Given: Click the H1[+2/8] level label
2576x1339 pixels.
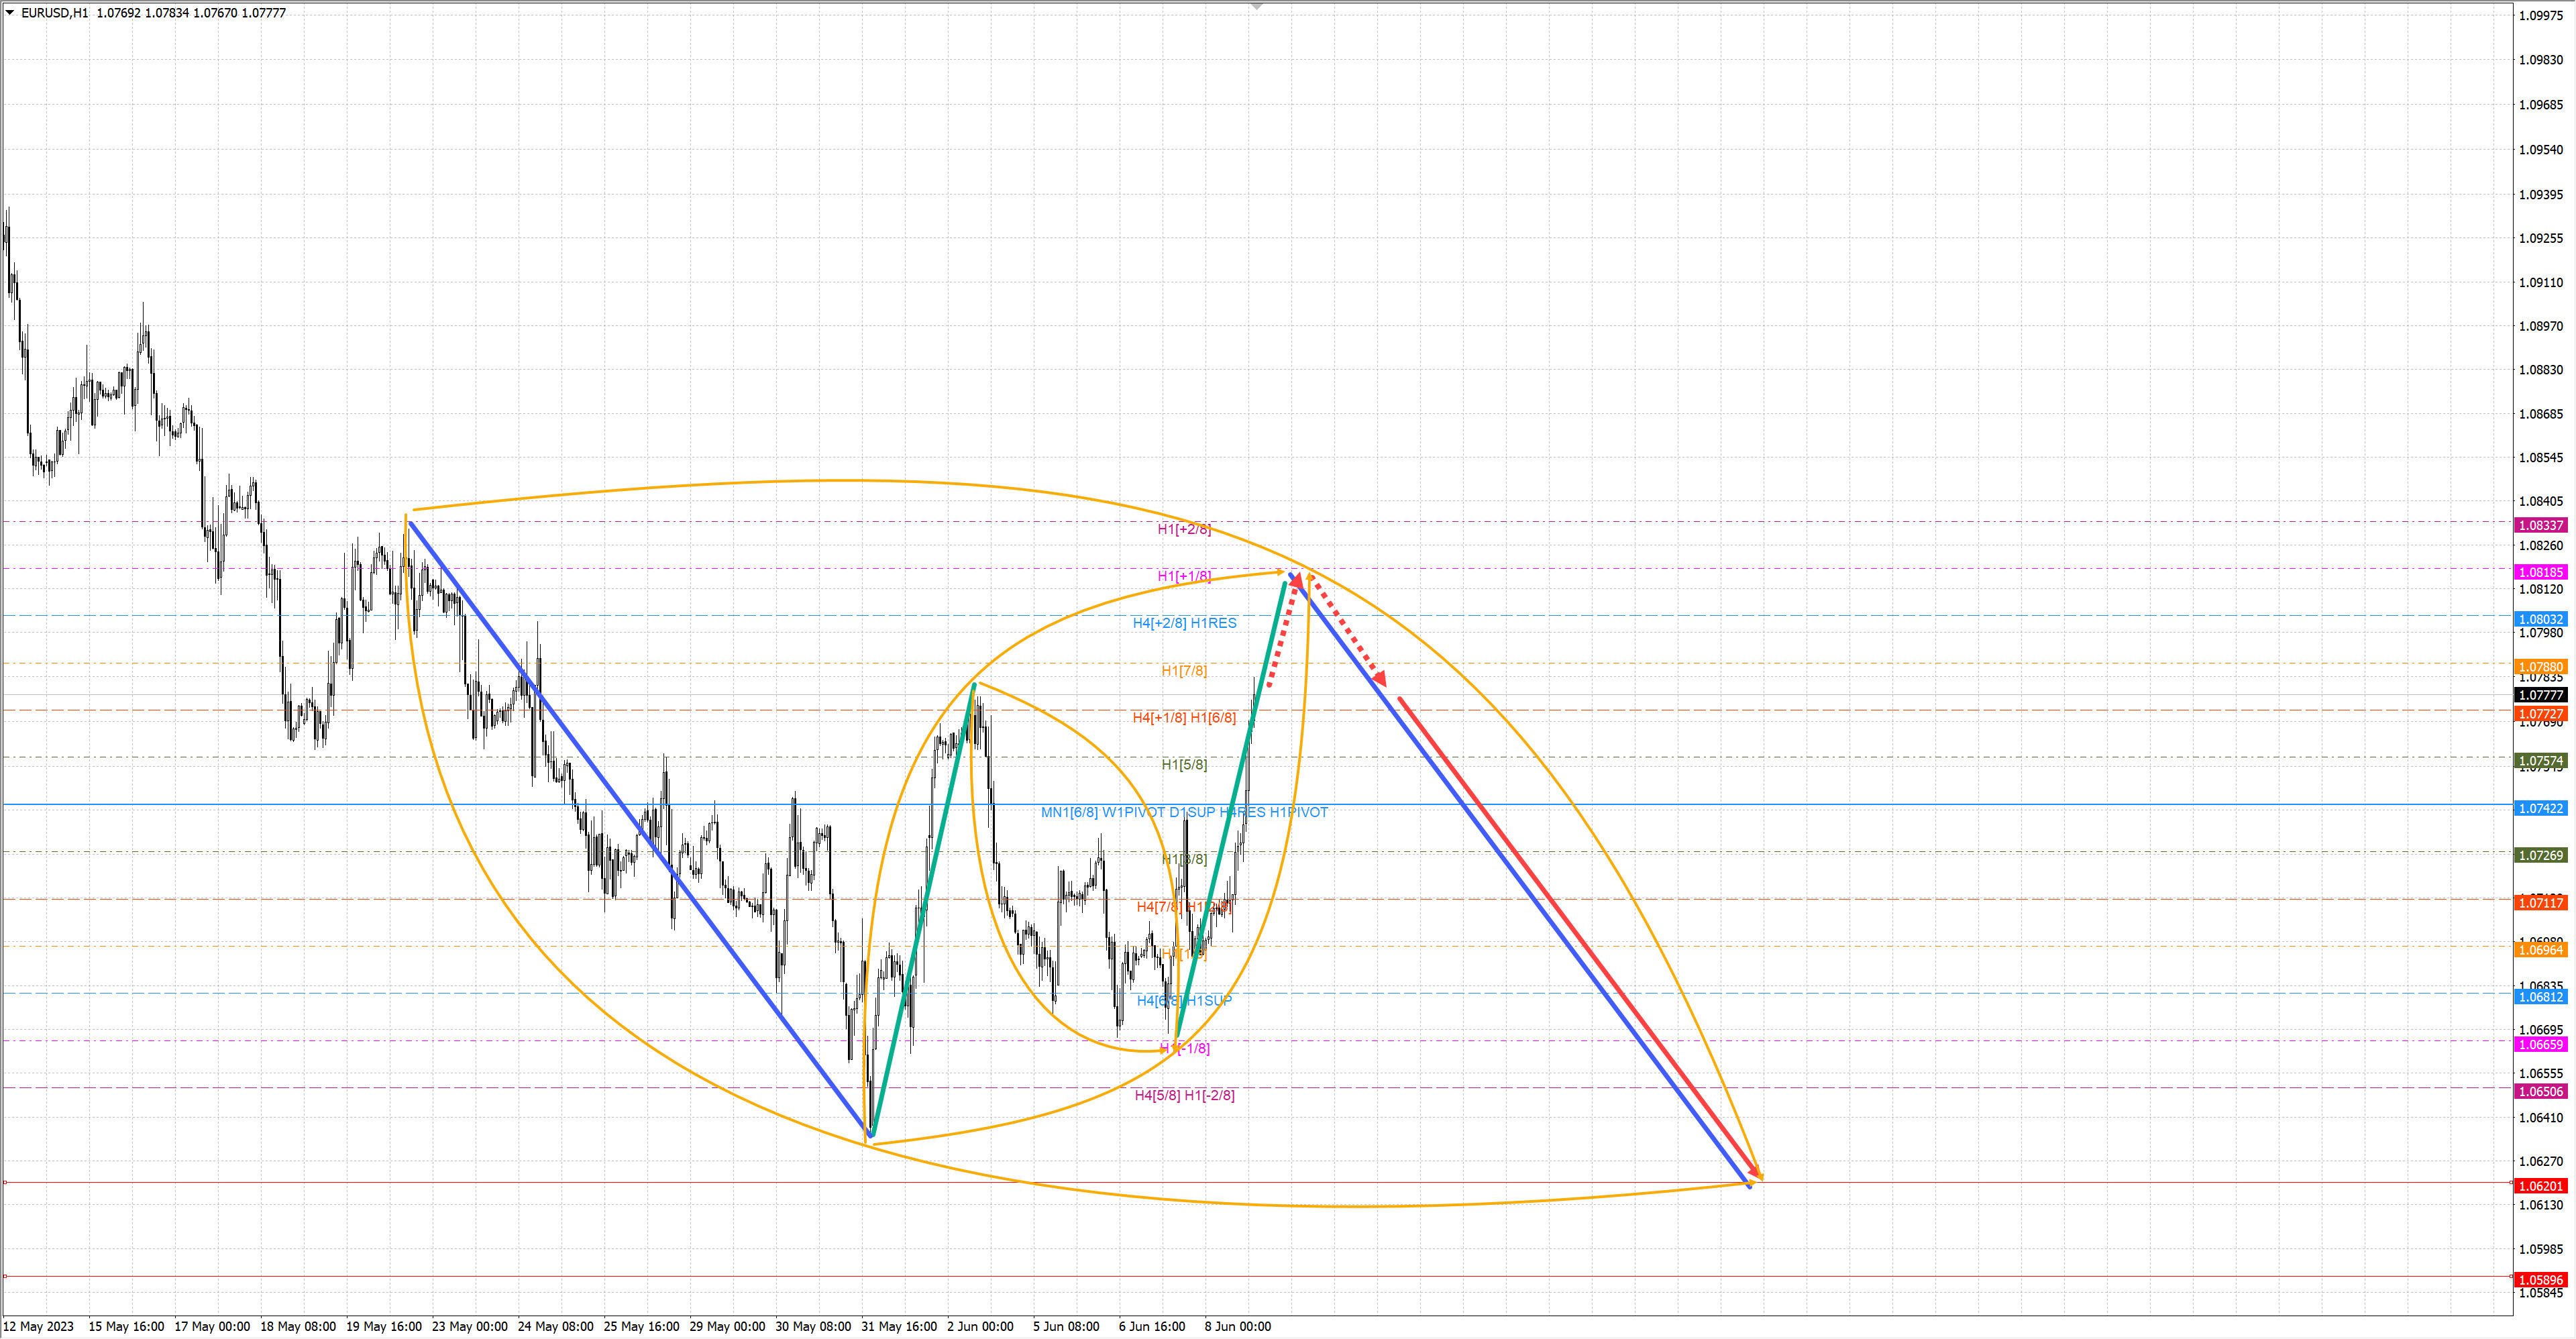Looking at the screenshot, I should 1184,529.
